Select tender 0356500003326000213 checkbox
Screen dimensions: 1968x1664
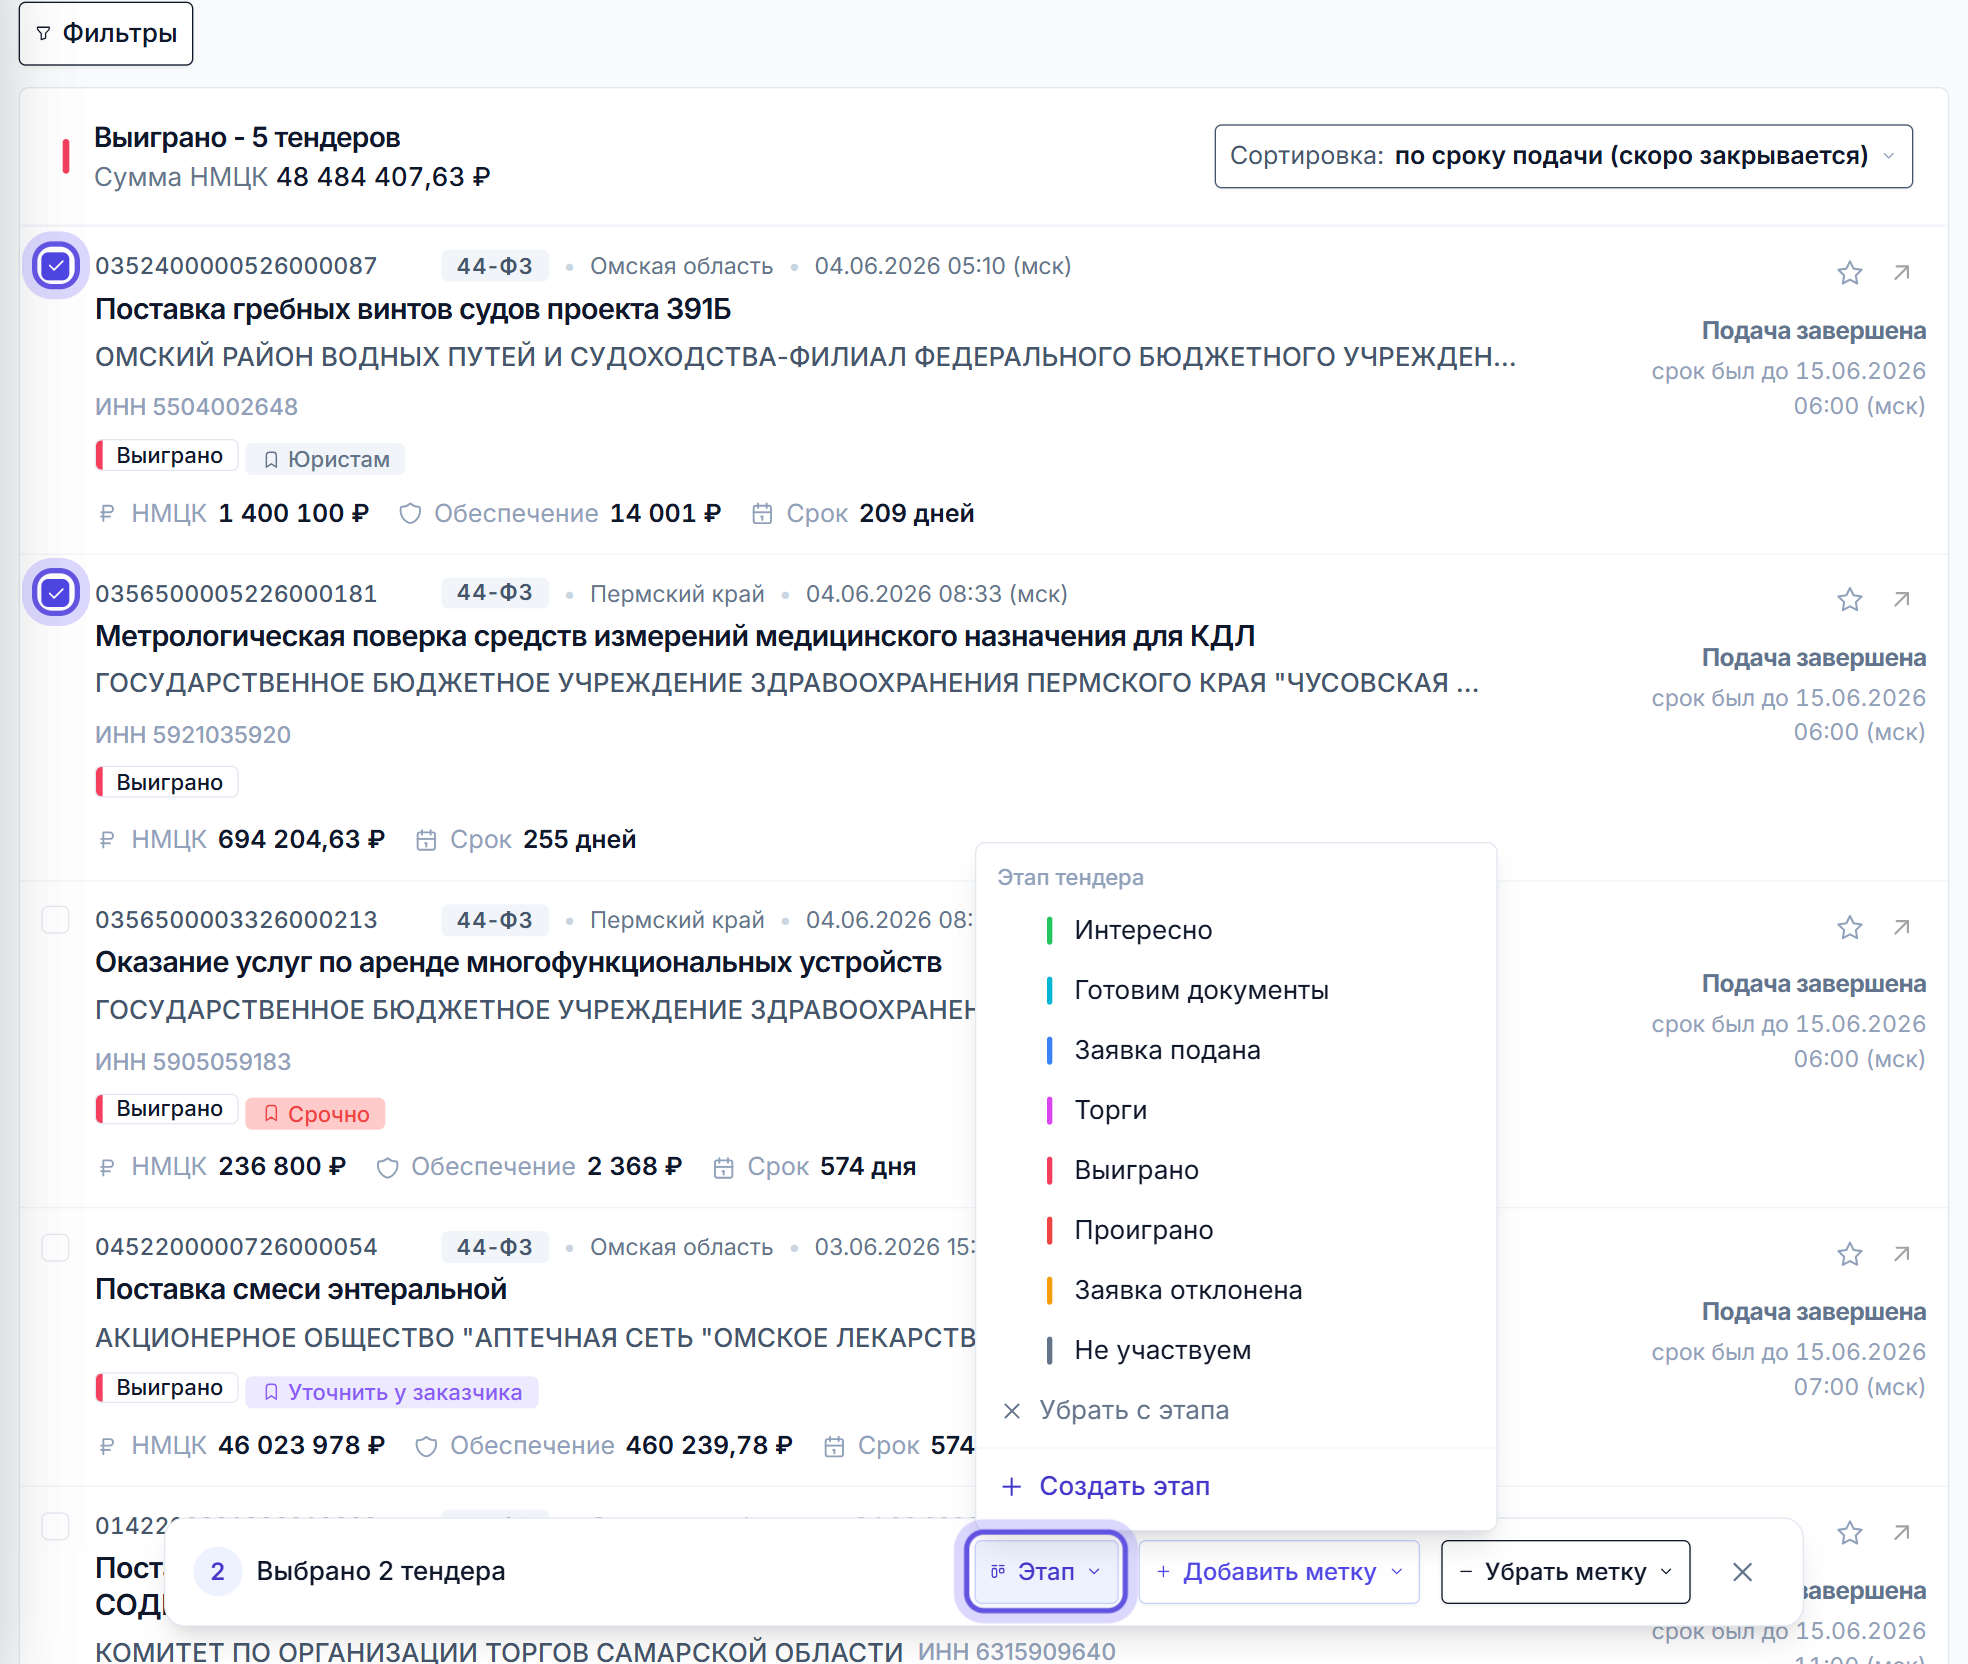(56, 920)
